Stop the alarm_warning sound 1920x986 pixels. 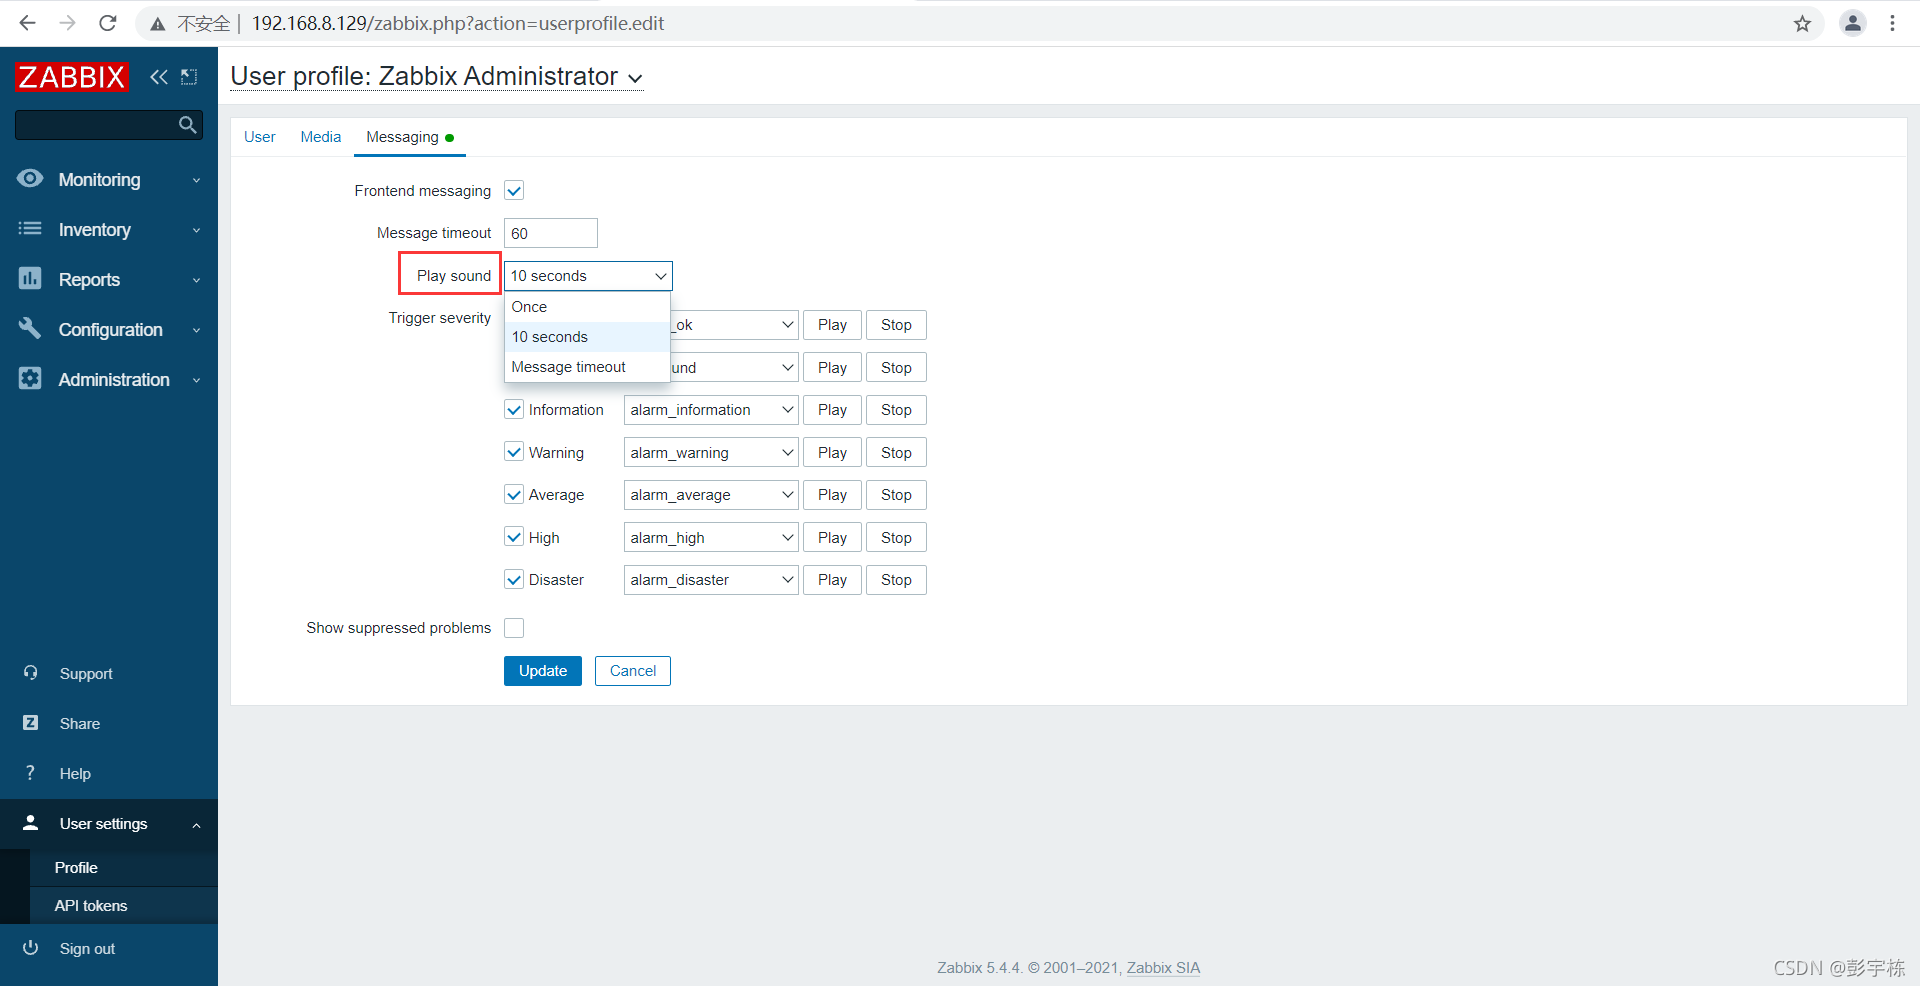[x=896, y=452]
